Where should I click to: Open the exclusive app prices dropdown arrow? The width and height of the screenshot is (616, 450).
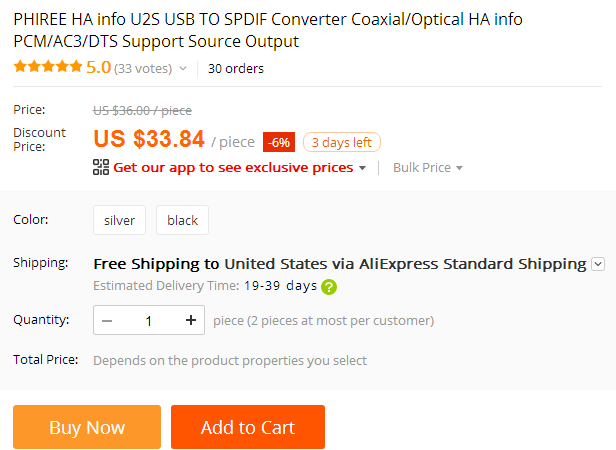click(362, 168)
